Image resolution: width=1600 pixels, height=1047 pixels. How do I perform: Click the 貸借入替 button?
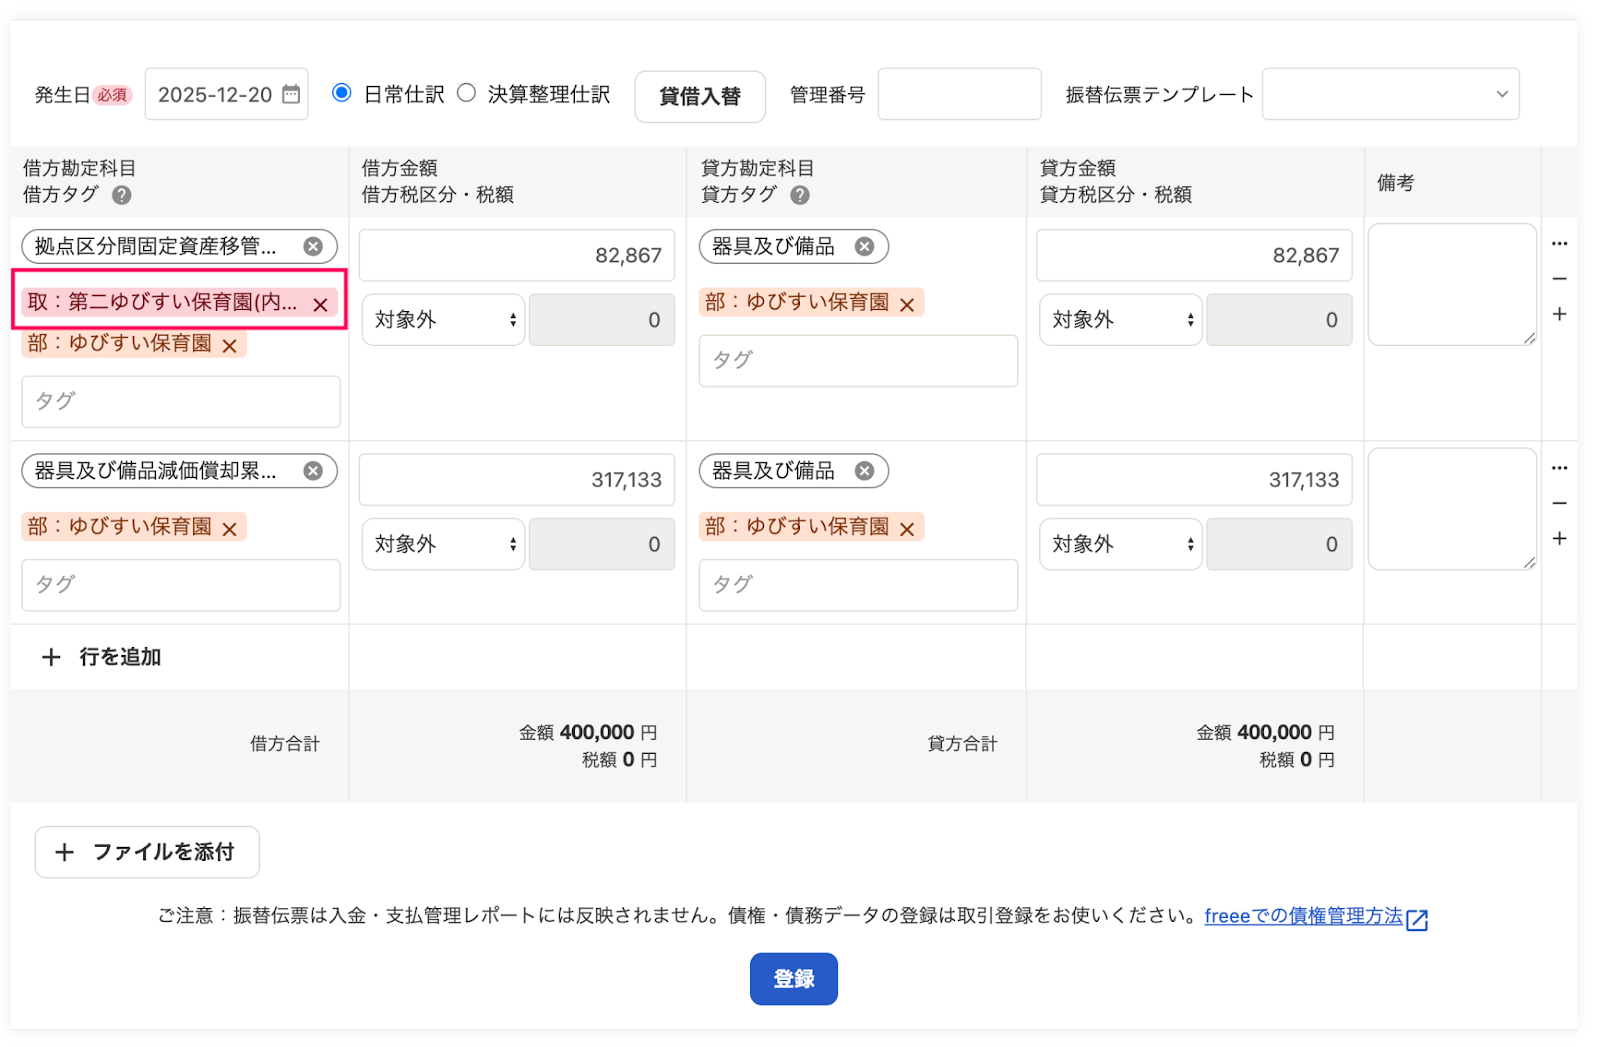point(700,96)
